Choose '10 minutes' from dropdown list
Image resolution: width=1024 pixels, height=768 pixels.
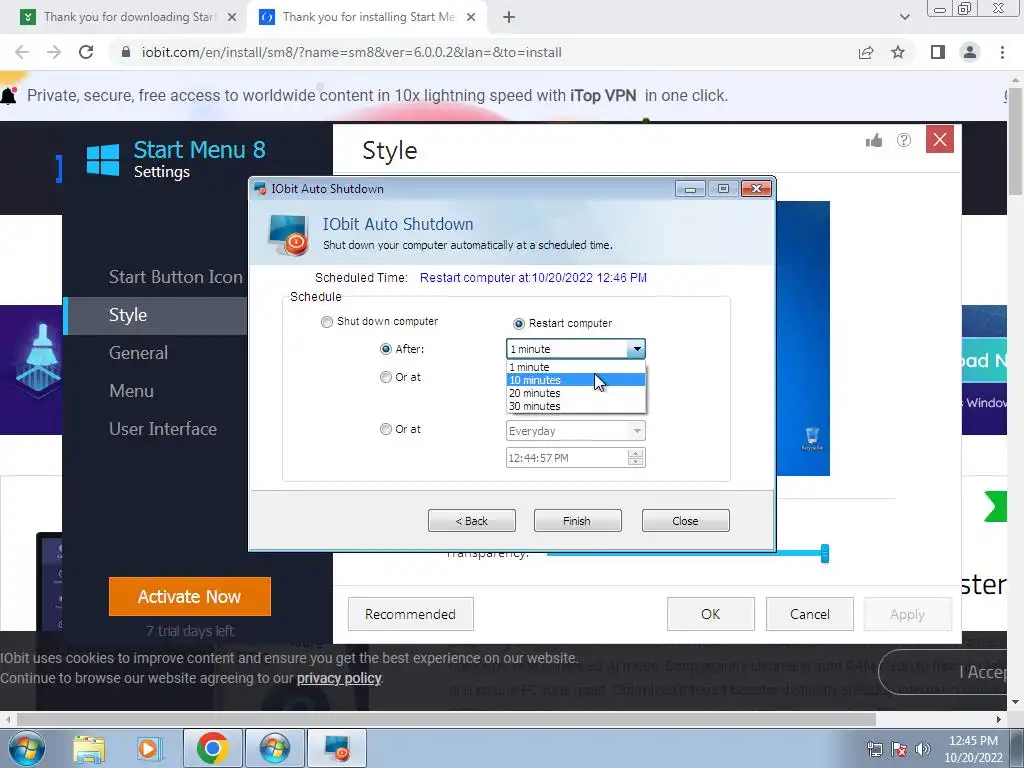click(x=576, y=380)
